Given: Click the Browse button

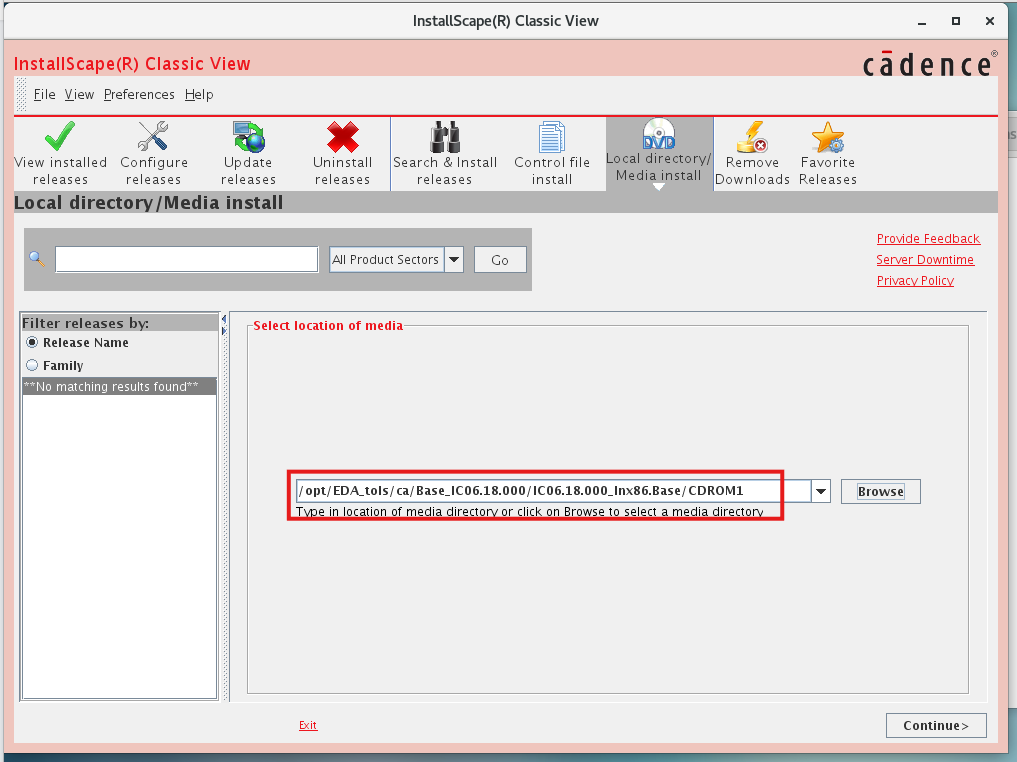Looking at the screenshot, I should [x=880, y=492].
